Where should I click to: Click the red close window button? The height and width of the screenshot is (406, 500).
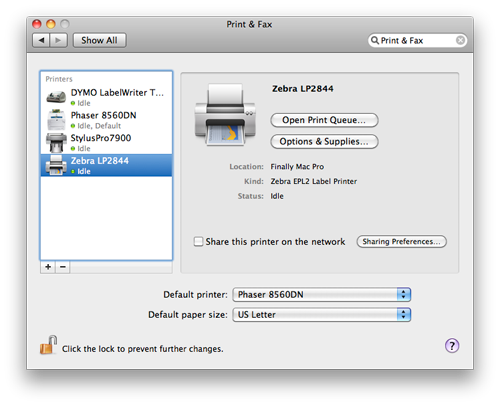pos(37,24)
